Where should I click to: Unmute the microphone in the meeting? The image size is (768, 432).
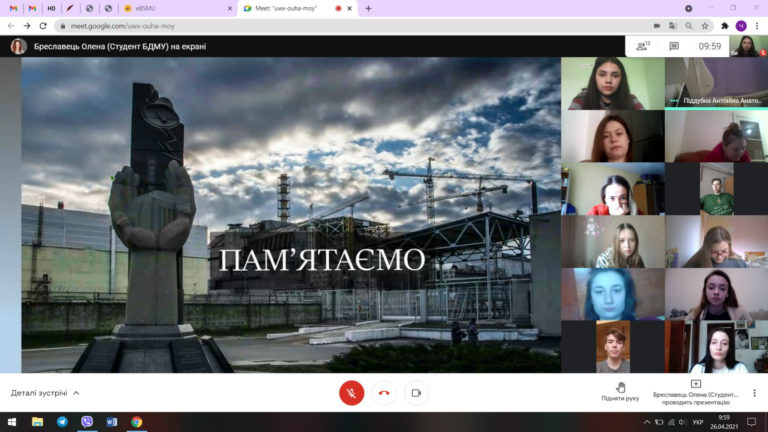[351, 393]
